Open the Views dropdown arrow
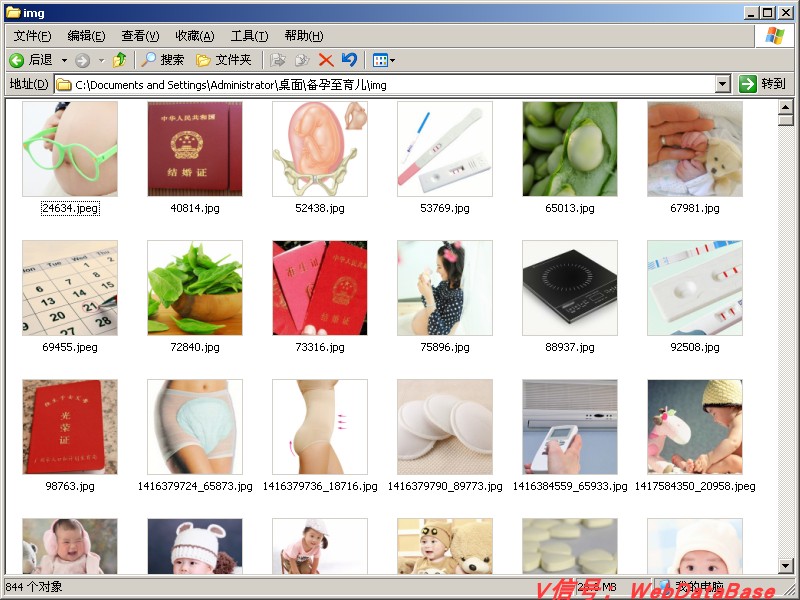This screenshot has width=800, height=600. [x=393, y=61]
